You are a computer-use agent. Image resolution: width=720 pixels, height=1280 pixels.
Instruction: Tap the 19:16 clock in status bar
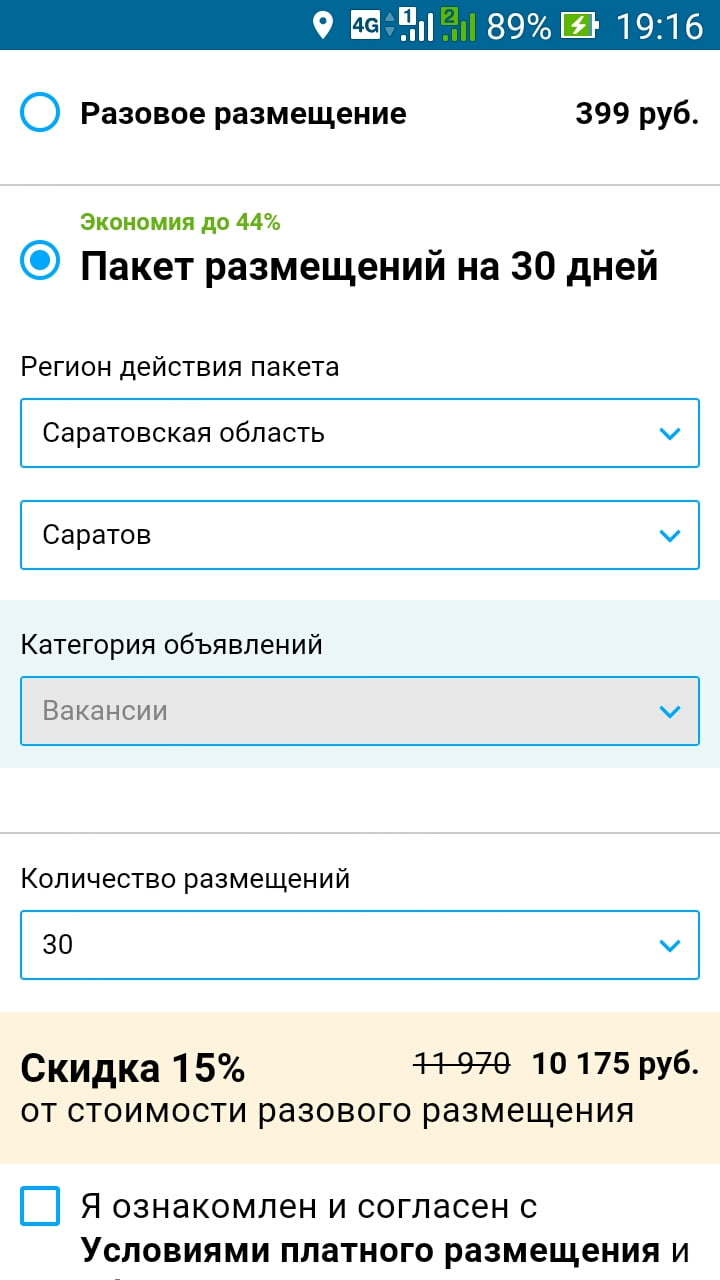pos(659,25)
